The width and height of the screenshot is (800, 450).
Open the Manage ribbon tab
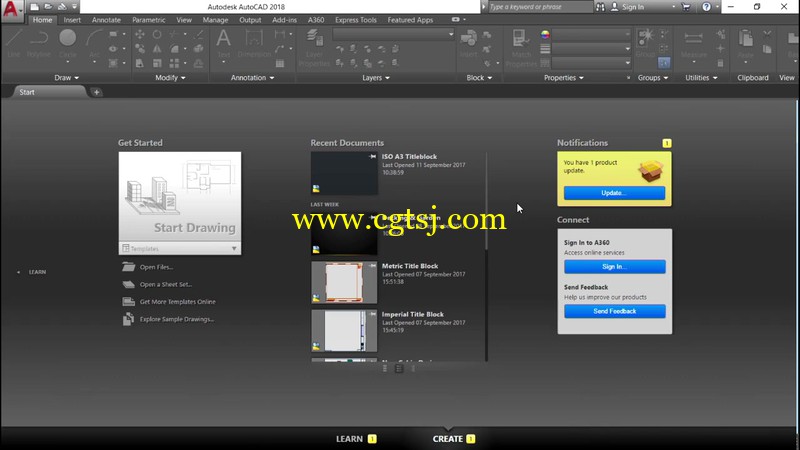coord(215,20)
